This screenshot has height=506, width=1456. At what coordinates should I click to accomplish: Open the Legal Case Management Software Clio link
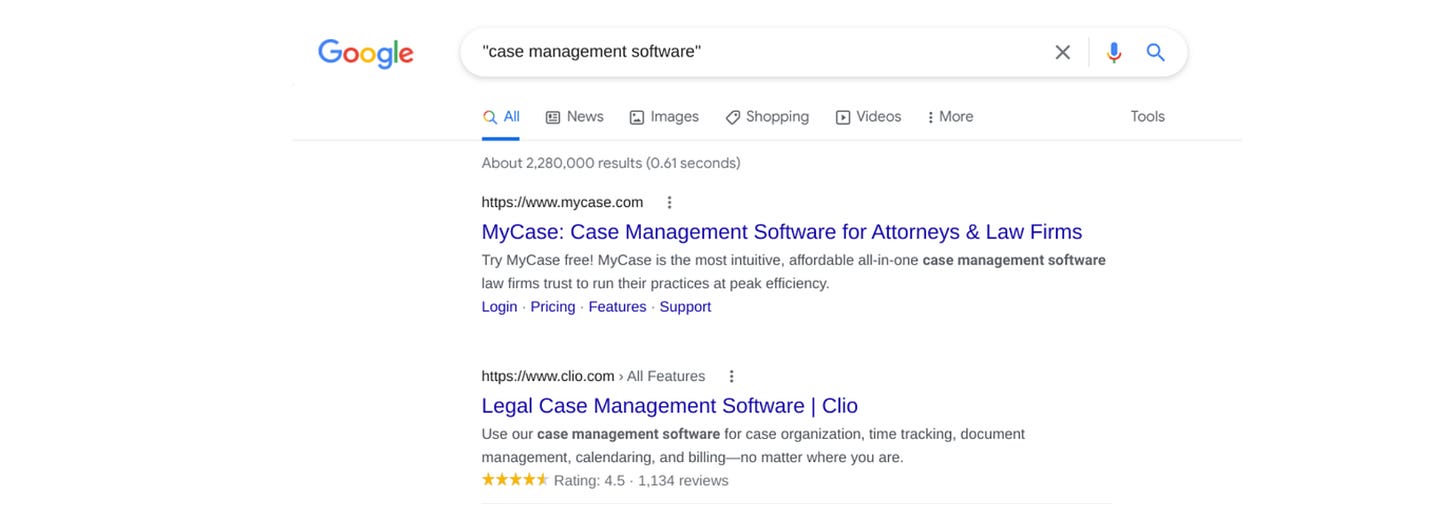click(x=670, y=406)
